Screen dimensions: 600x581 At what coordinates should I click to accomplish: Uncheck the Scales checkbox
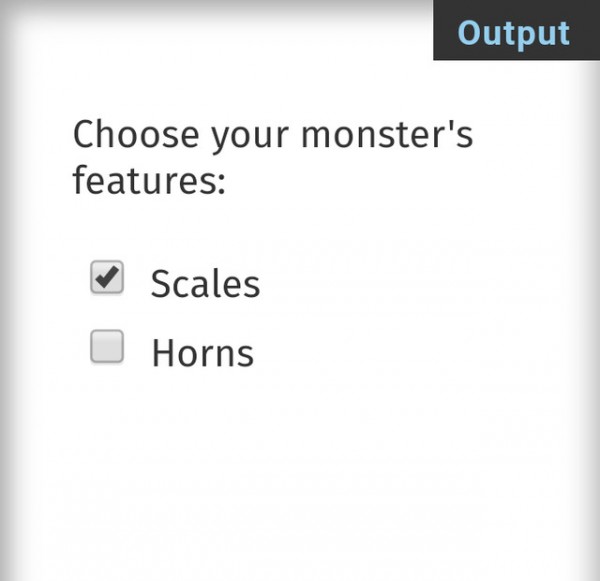tap(107, 278)
